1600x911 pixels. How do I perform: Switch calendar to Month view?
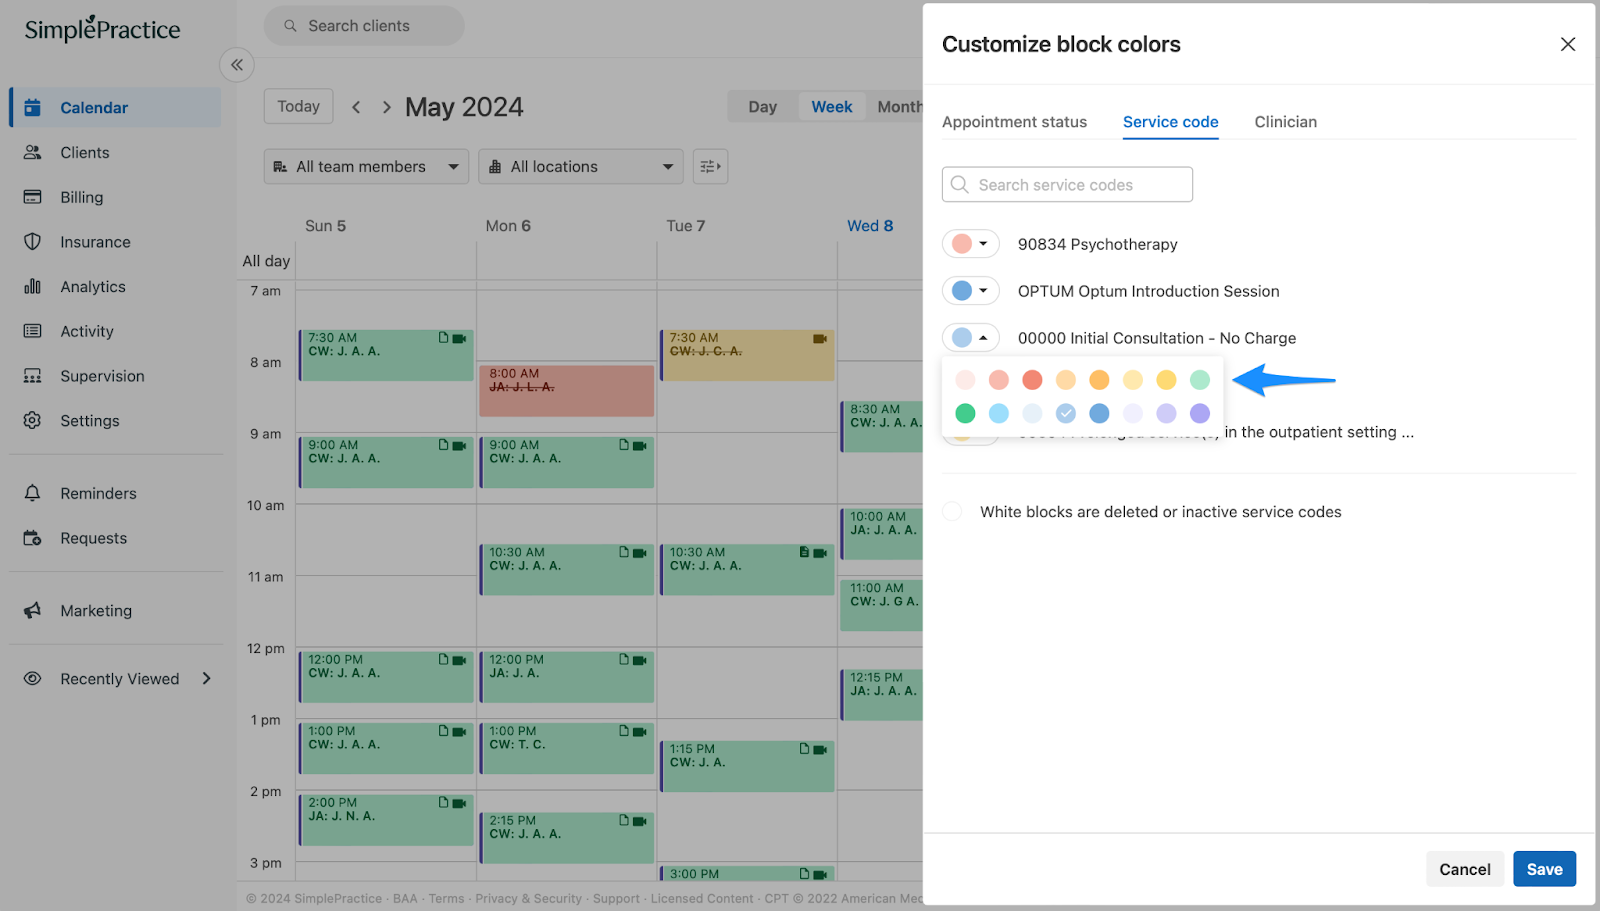click(899, 107)
